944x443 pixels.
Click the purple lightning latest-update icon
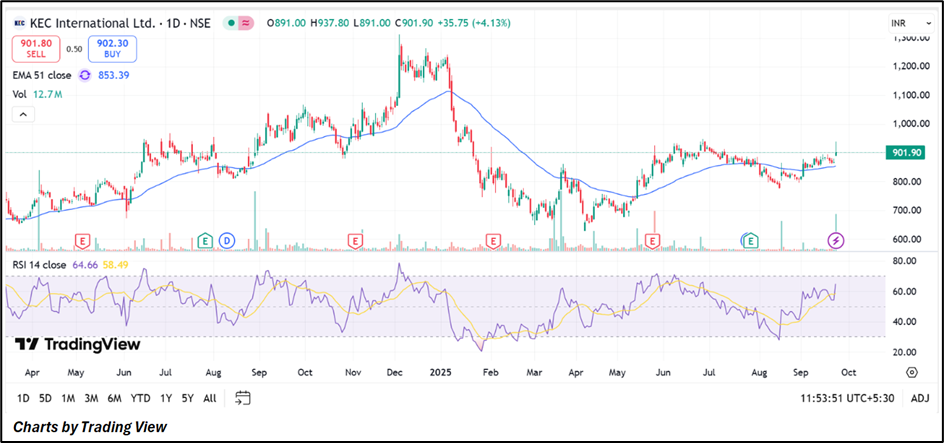pos(836,241)
